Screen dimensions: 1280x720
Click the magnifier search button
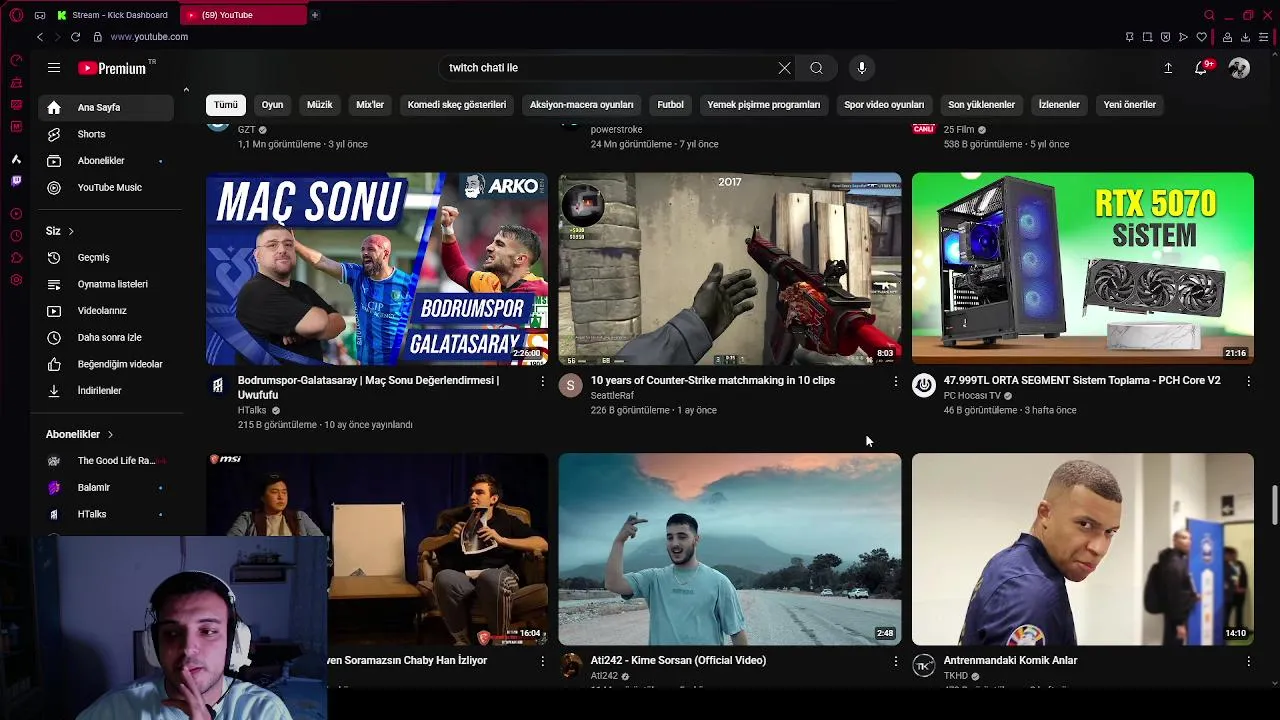(x=816, y=68)
